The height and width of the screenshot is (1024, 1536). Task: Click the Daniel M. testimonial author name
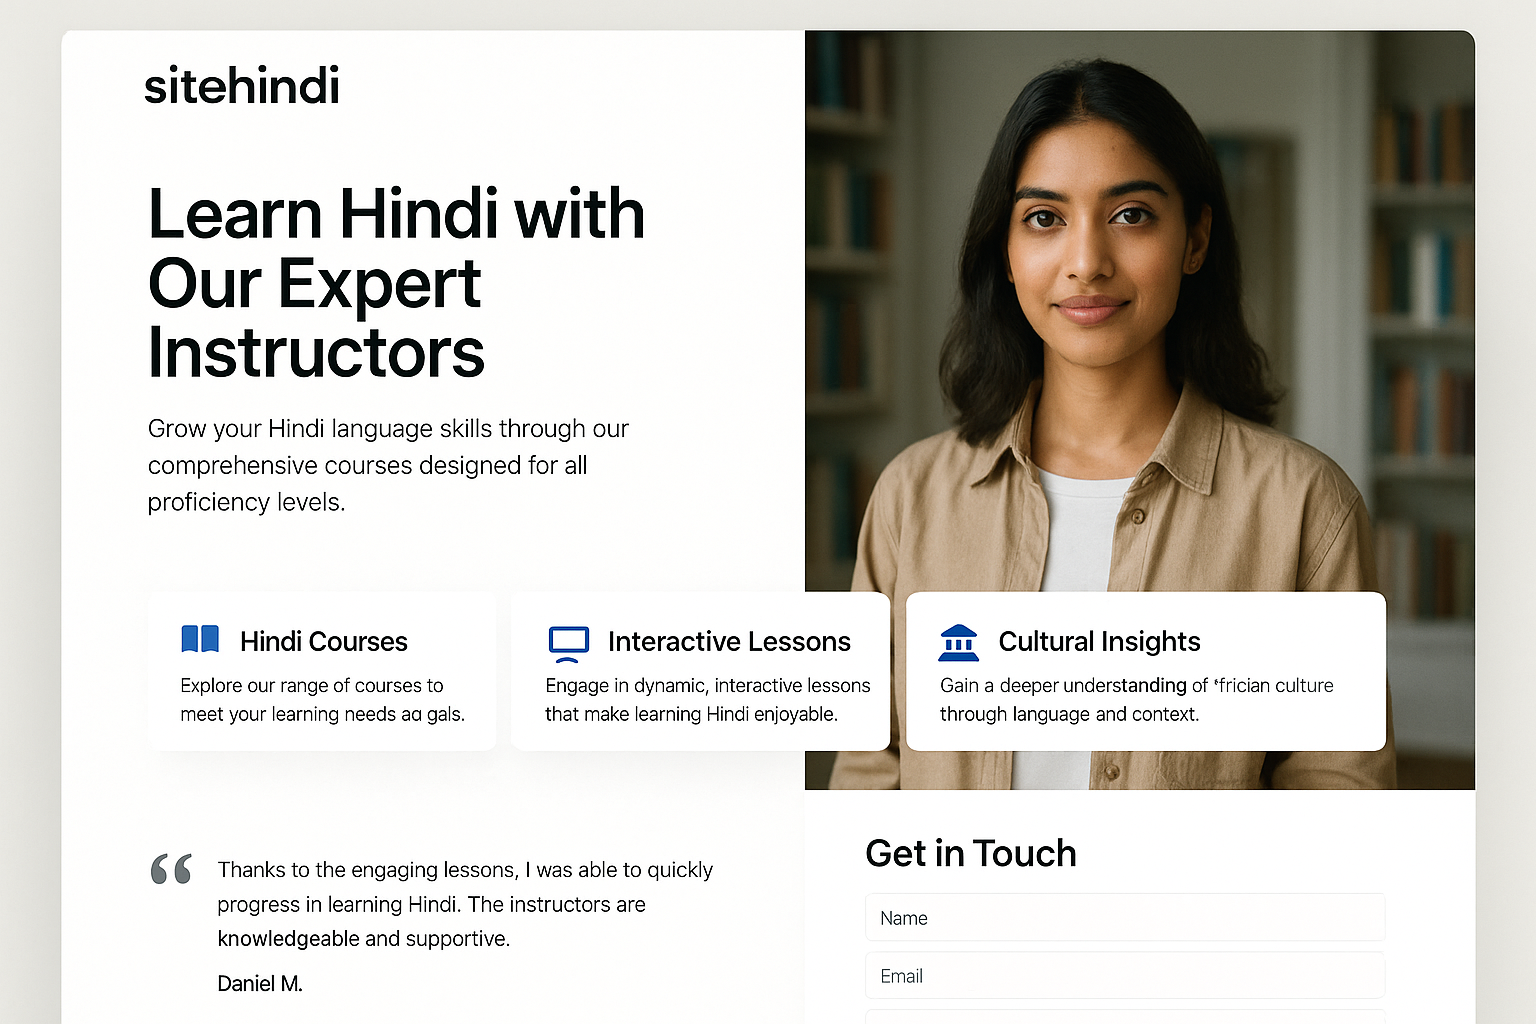coord(260,984)
